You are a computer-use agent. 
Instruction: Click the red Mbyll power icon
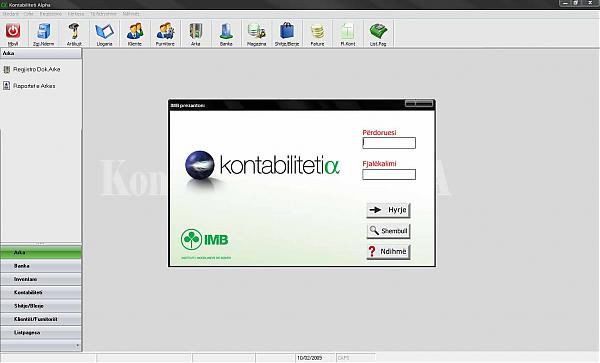click(13, 31)
